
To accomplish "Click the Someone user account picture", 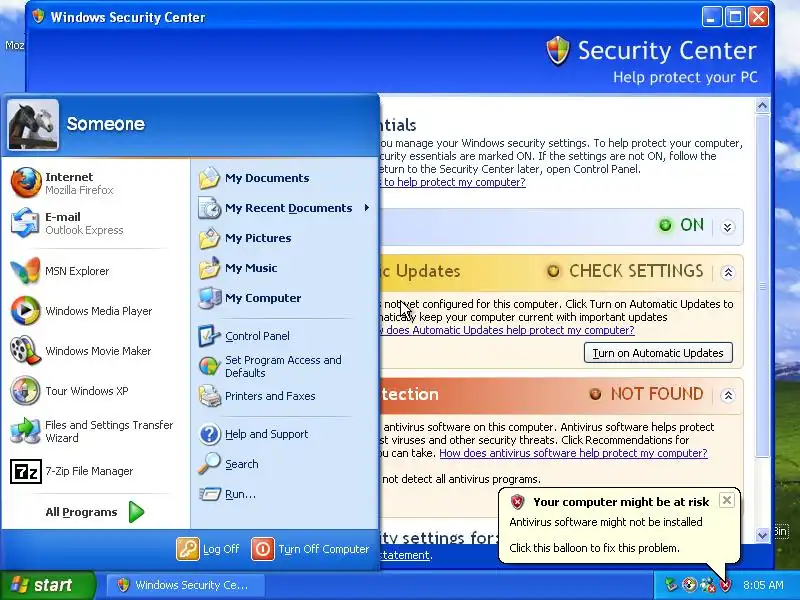I will pos(33,125).
